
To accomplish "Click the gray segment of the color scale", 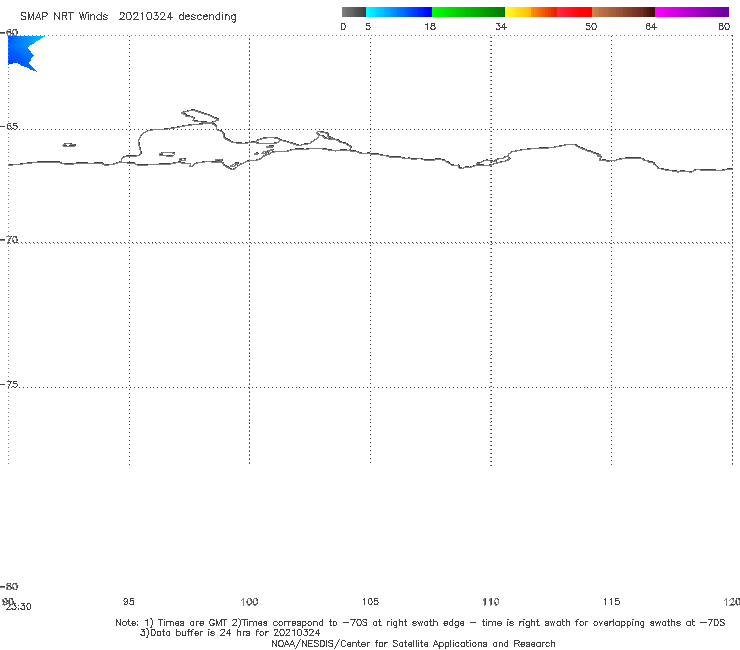I will point(353,12).
